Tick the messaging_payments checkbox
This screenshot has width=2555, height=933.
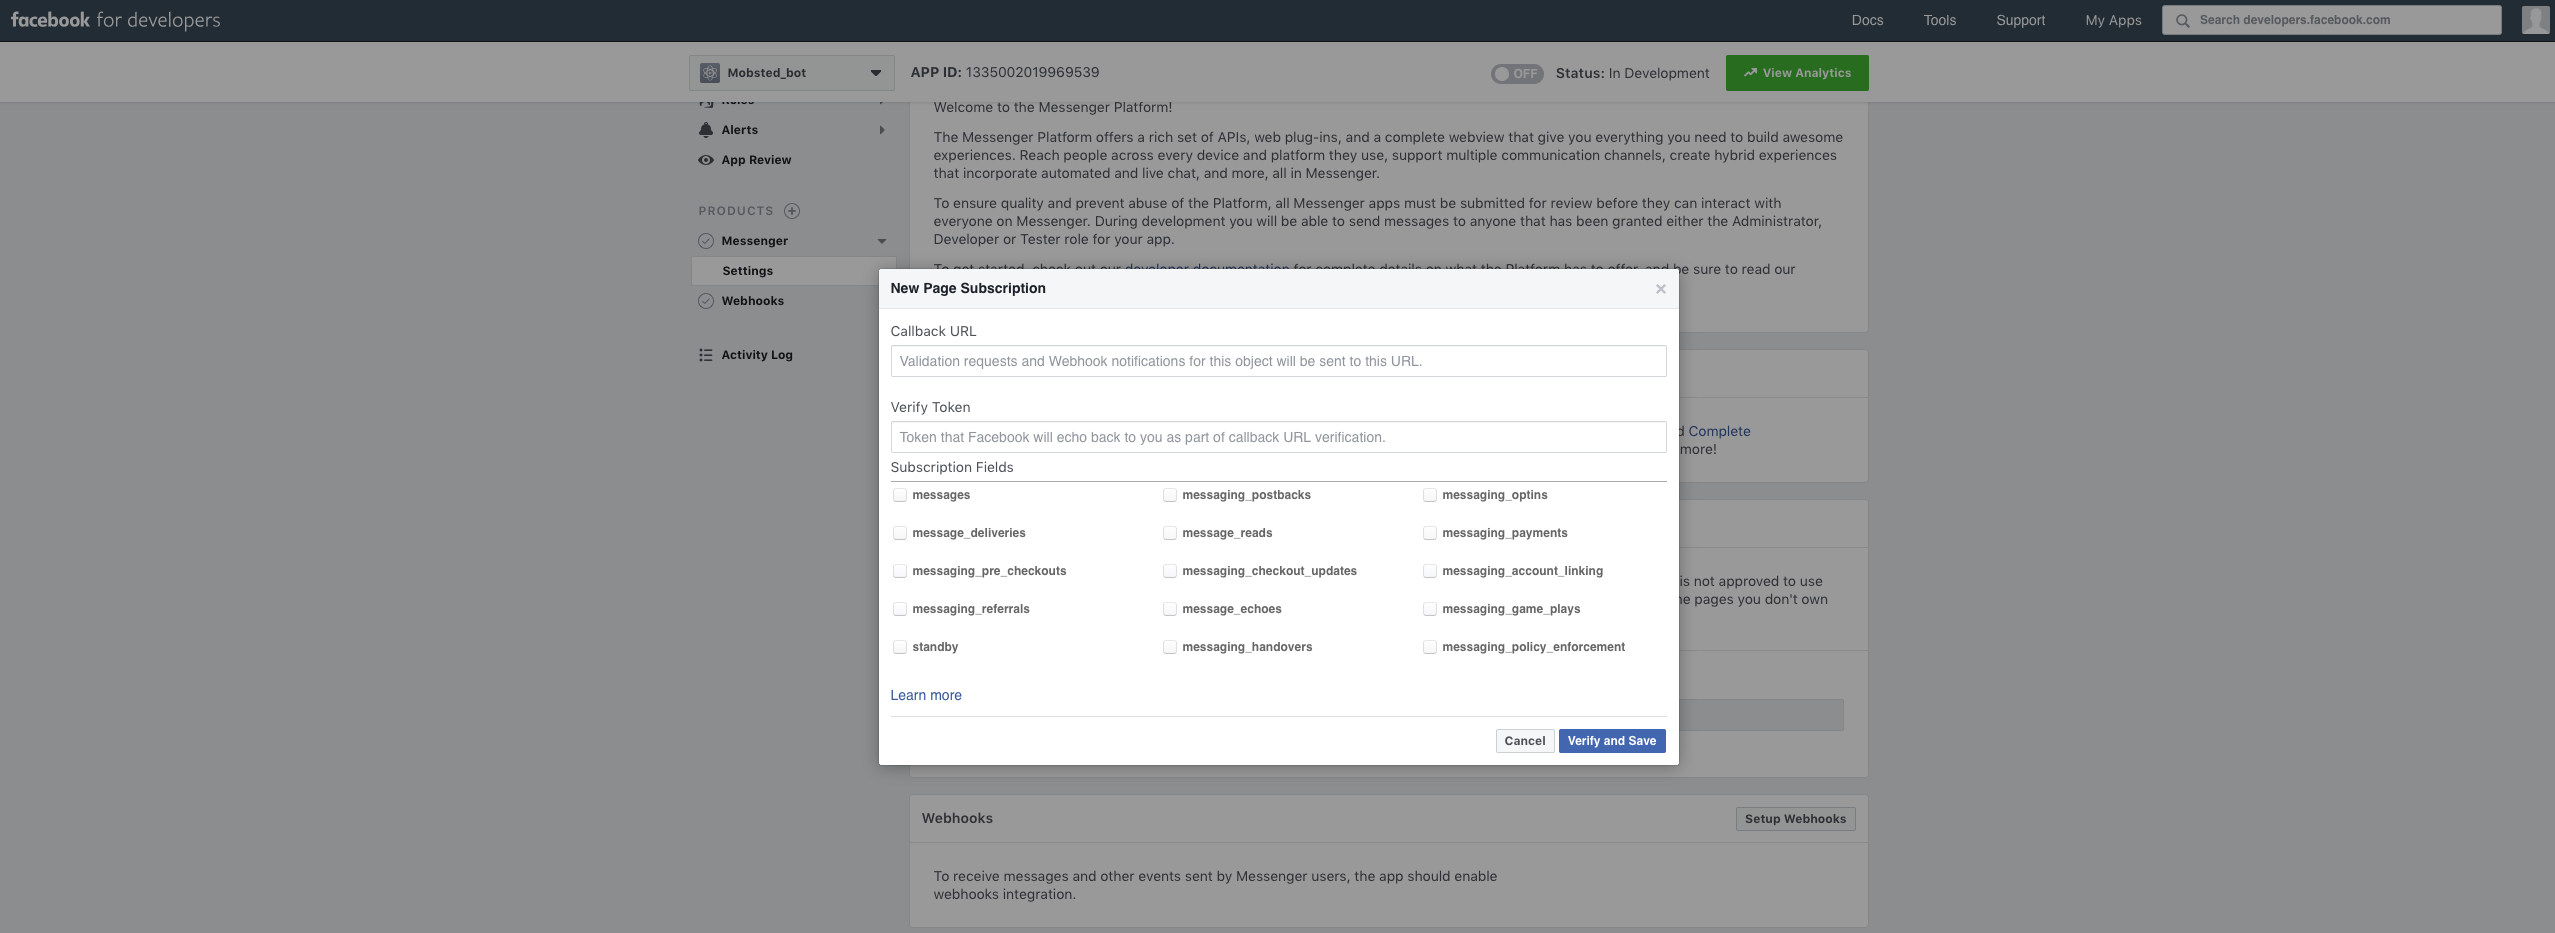pos(1430,533)
